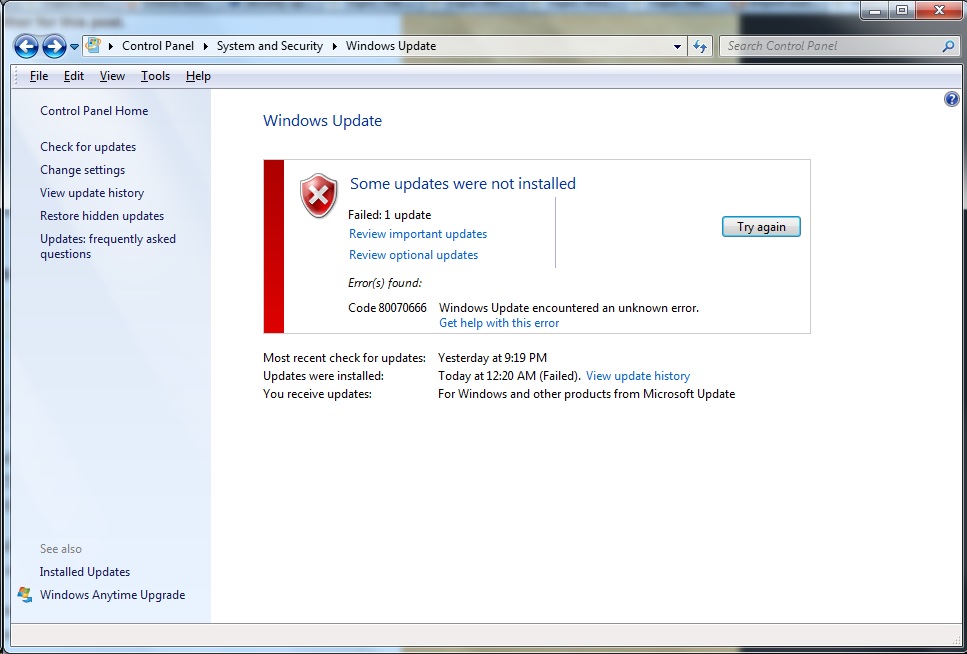The width and height of the screenshot is (967, 654).
Task: Click the Some updates were not installed heading
Action: point(463,183)
